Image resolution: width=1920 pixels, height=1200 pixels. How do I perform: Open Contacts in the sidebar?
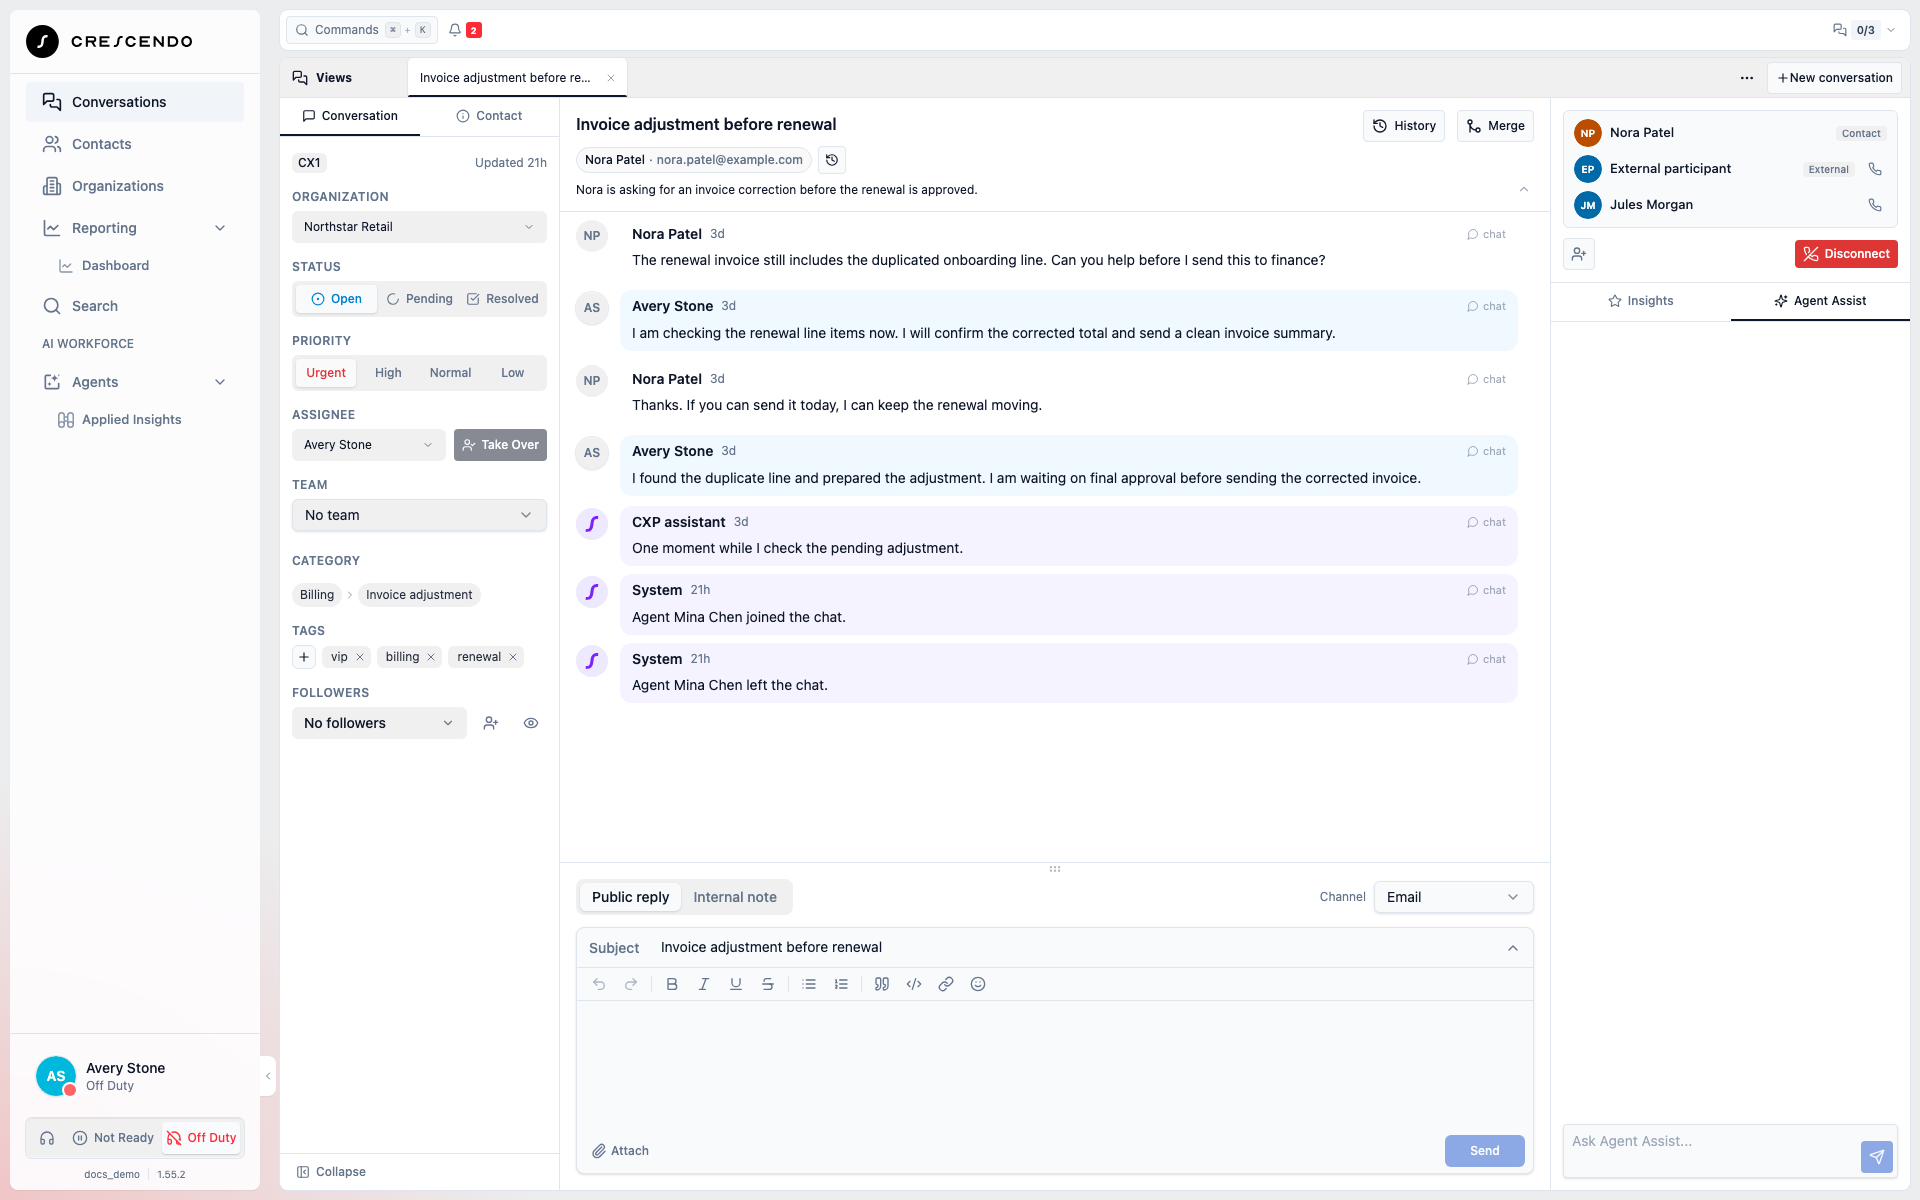click(135, 144)
